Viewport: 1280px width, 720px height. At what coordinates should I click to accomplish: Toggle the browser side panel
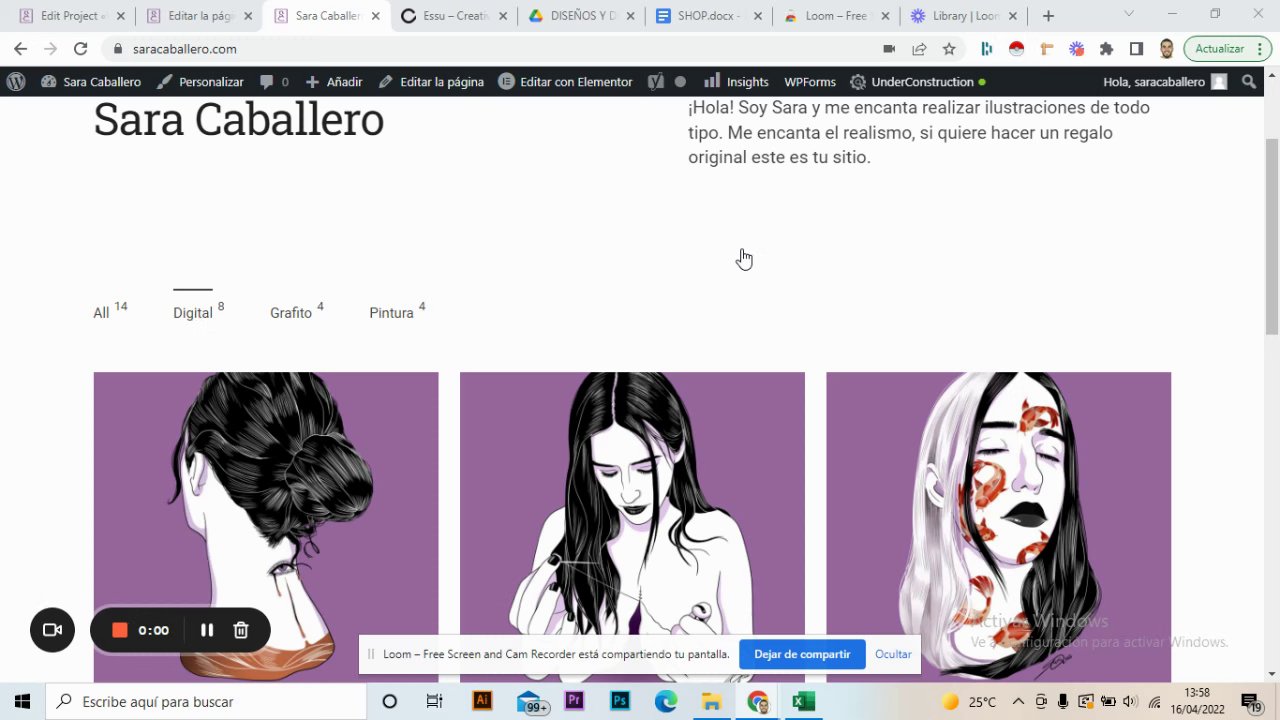click(x=1136, y=49)
